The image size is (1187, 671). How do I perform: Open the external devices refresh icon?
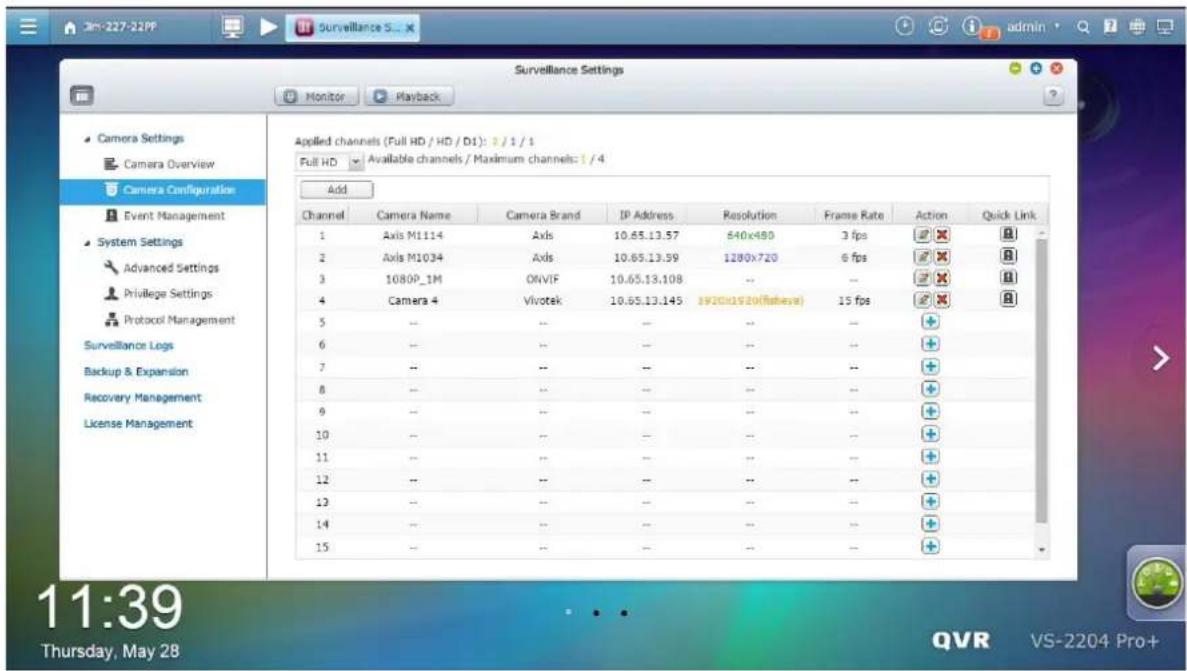938,26
